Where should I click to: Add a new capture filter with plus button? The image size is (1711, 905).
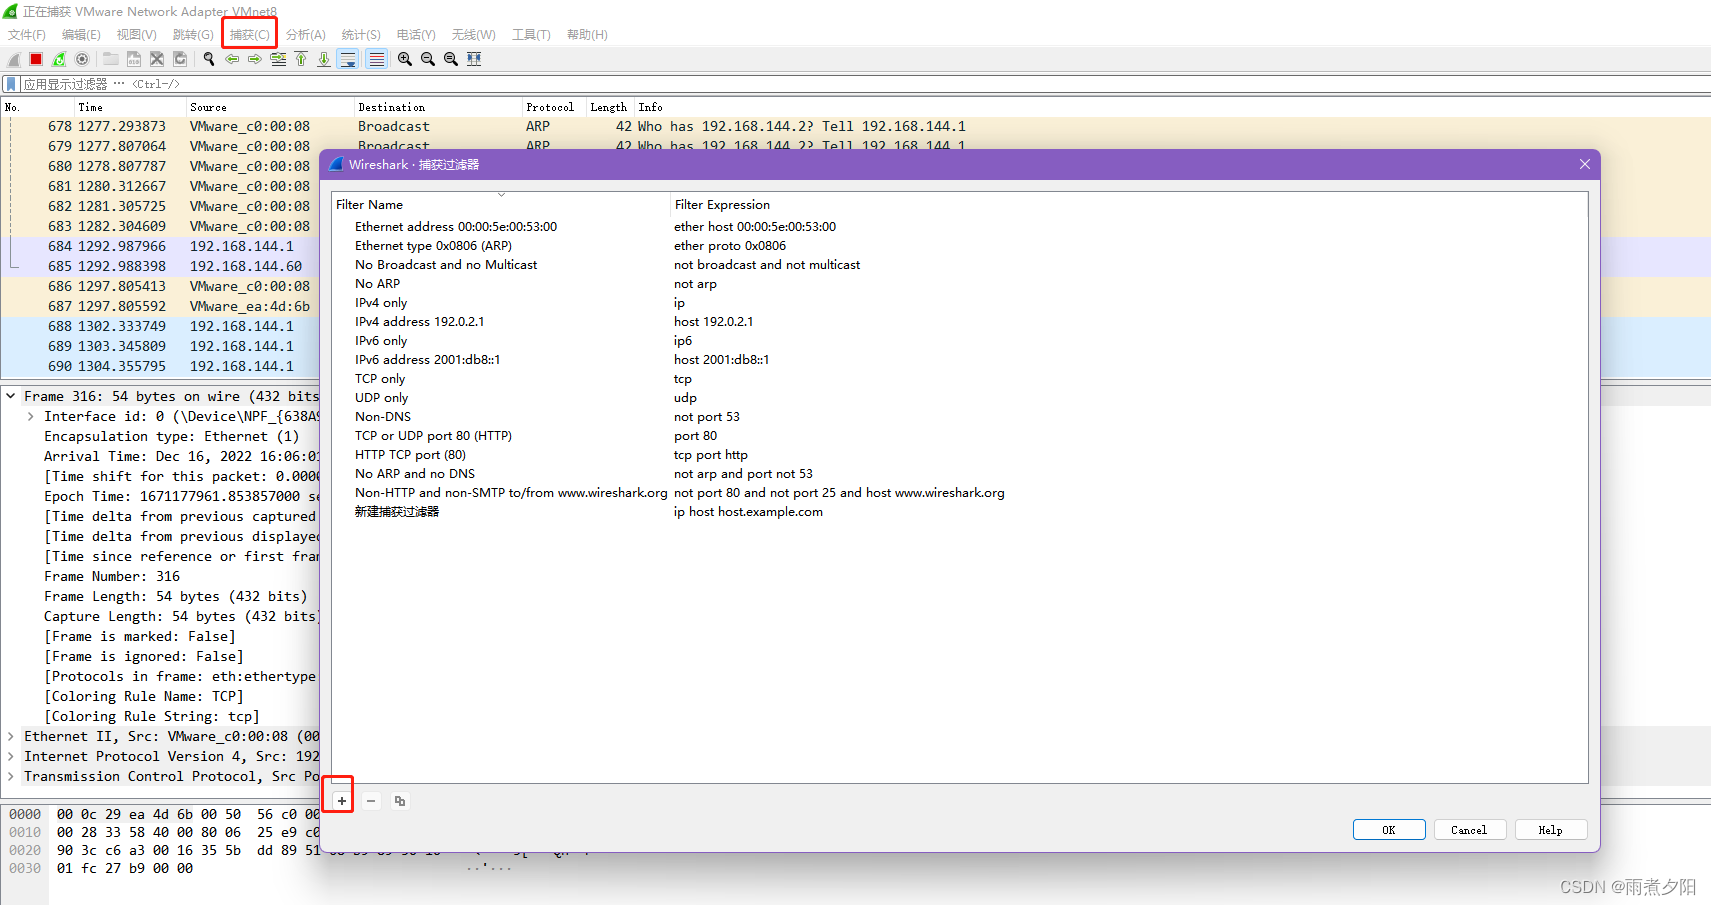click(x=342, y=801)
